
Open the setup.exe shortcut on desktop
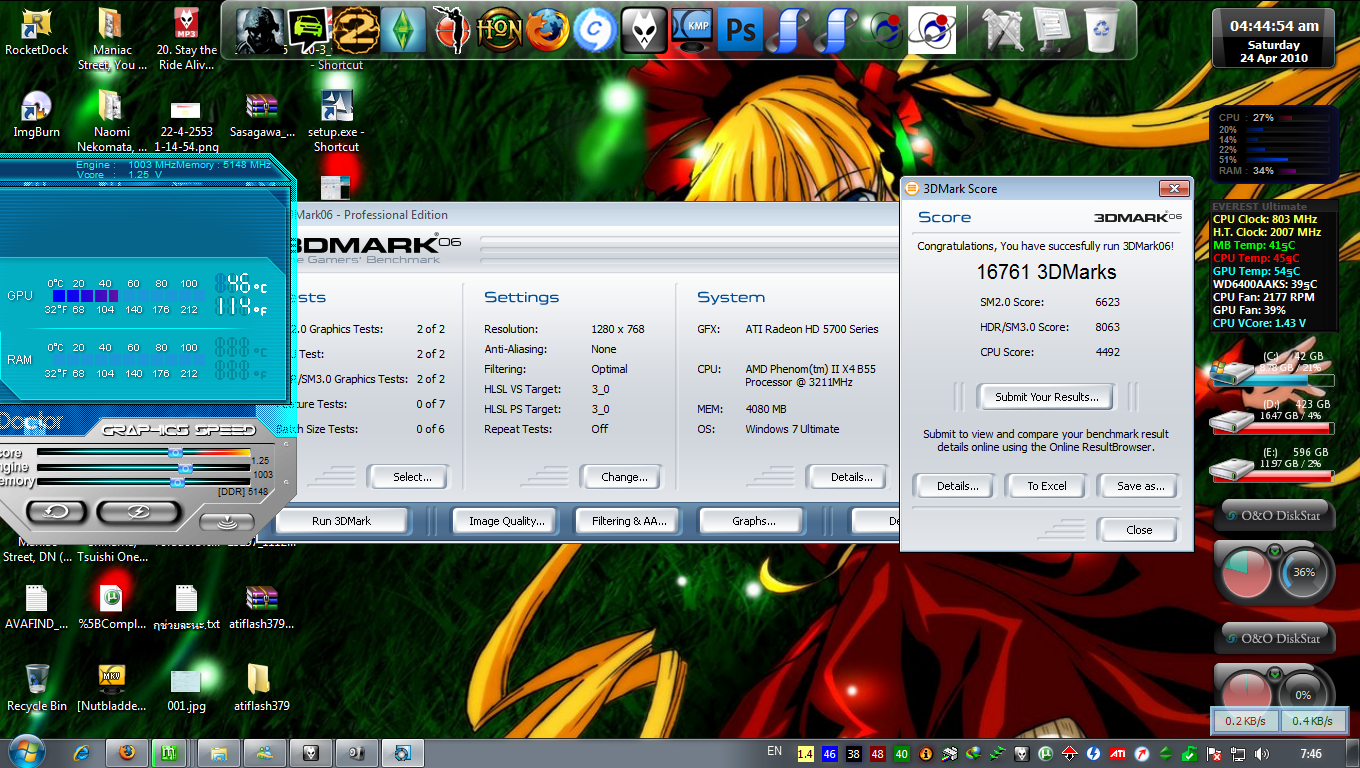336,120
